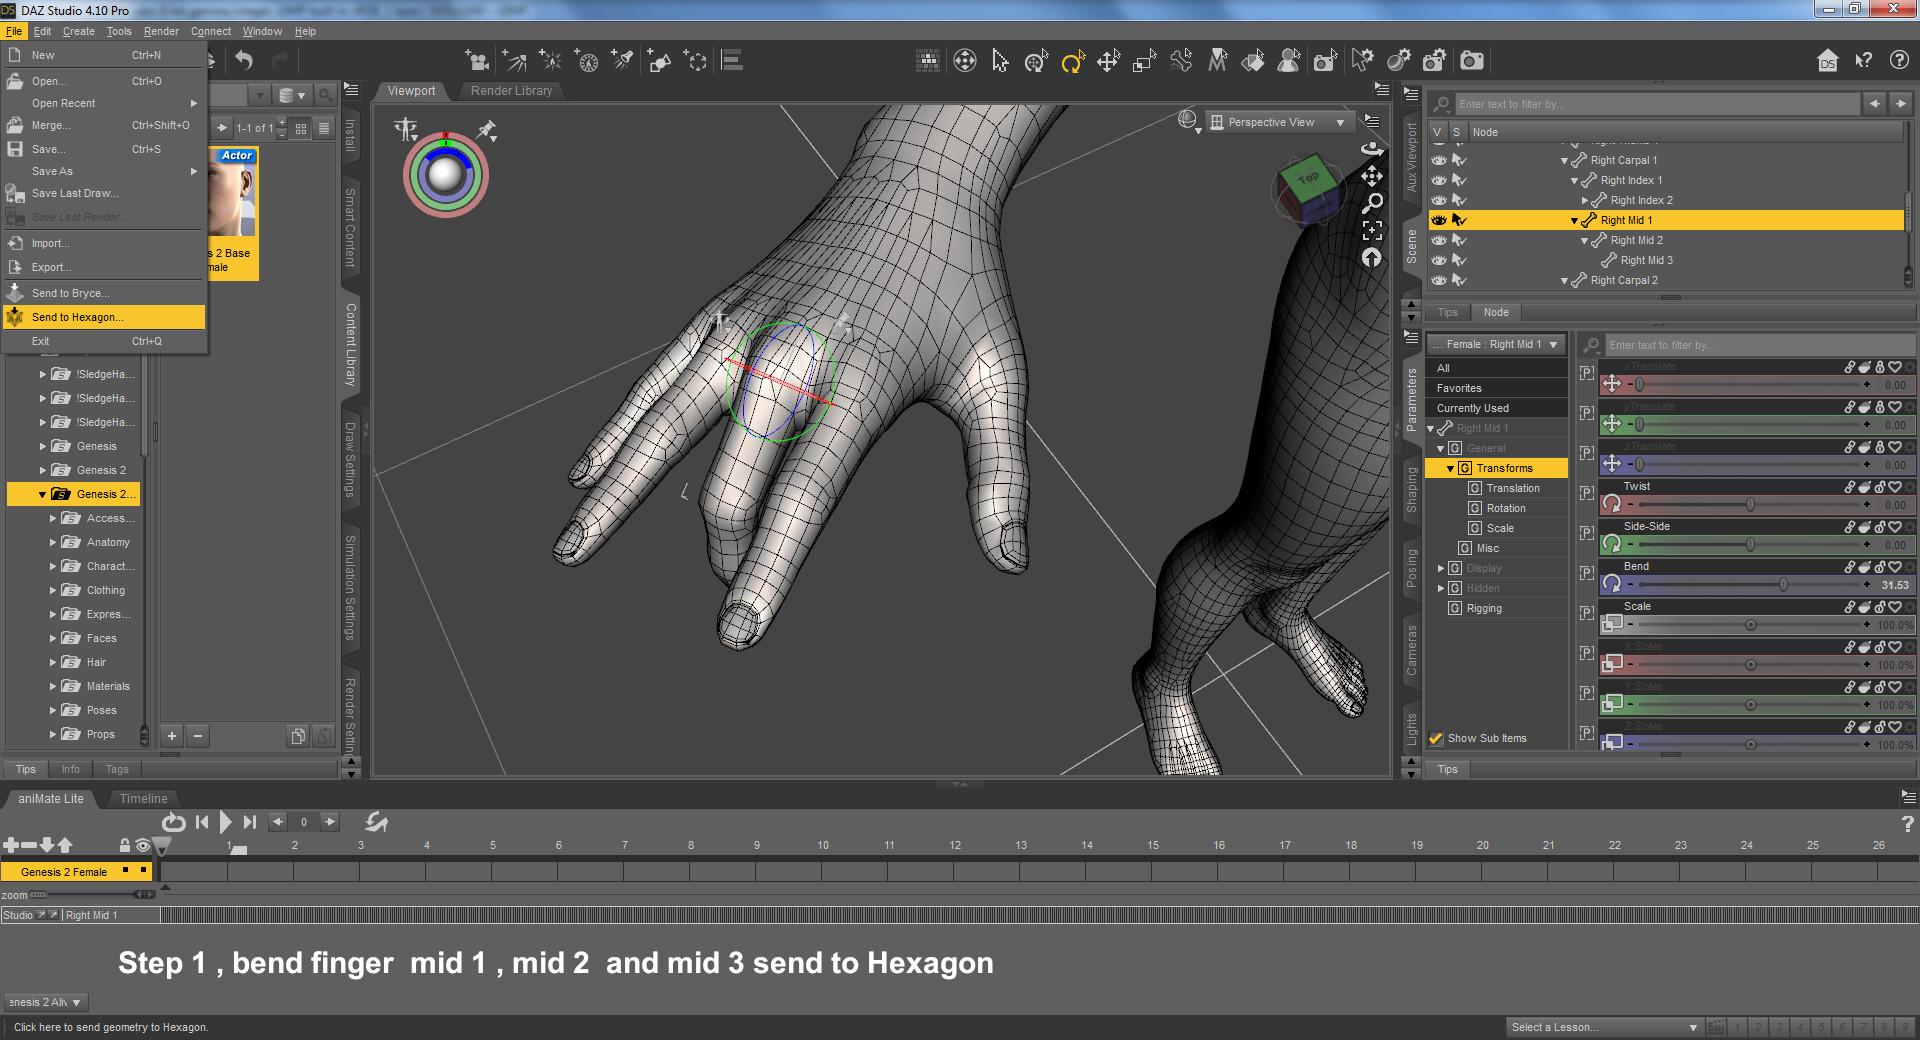Open the Female : Right Mid 1 dropdown

[1495, 344]
